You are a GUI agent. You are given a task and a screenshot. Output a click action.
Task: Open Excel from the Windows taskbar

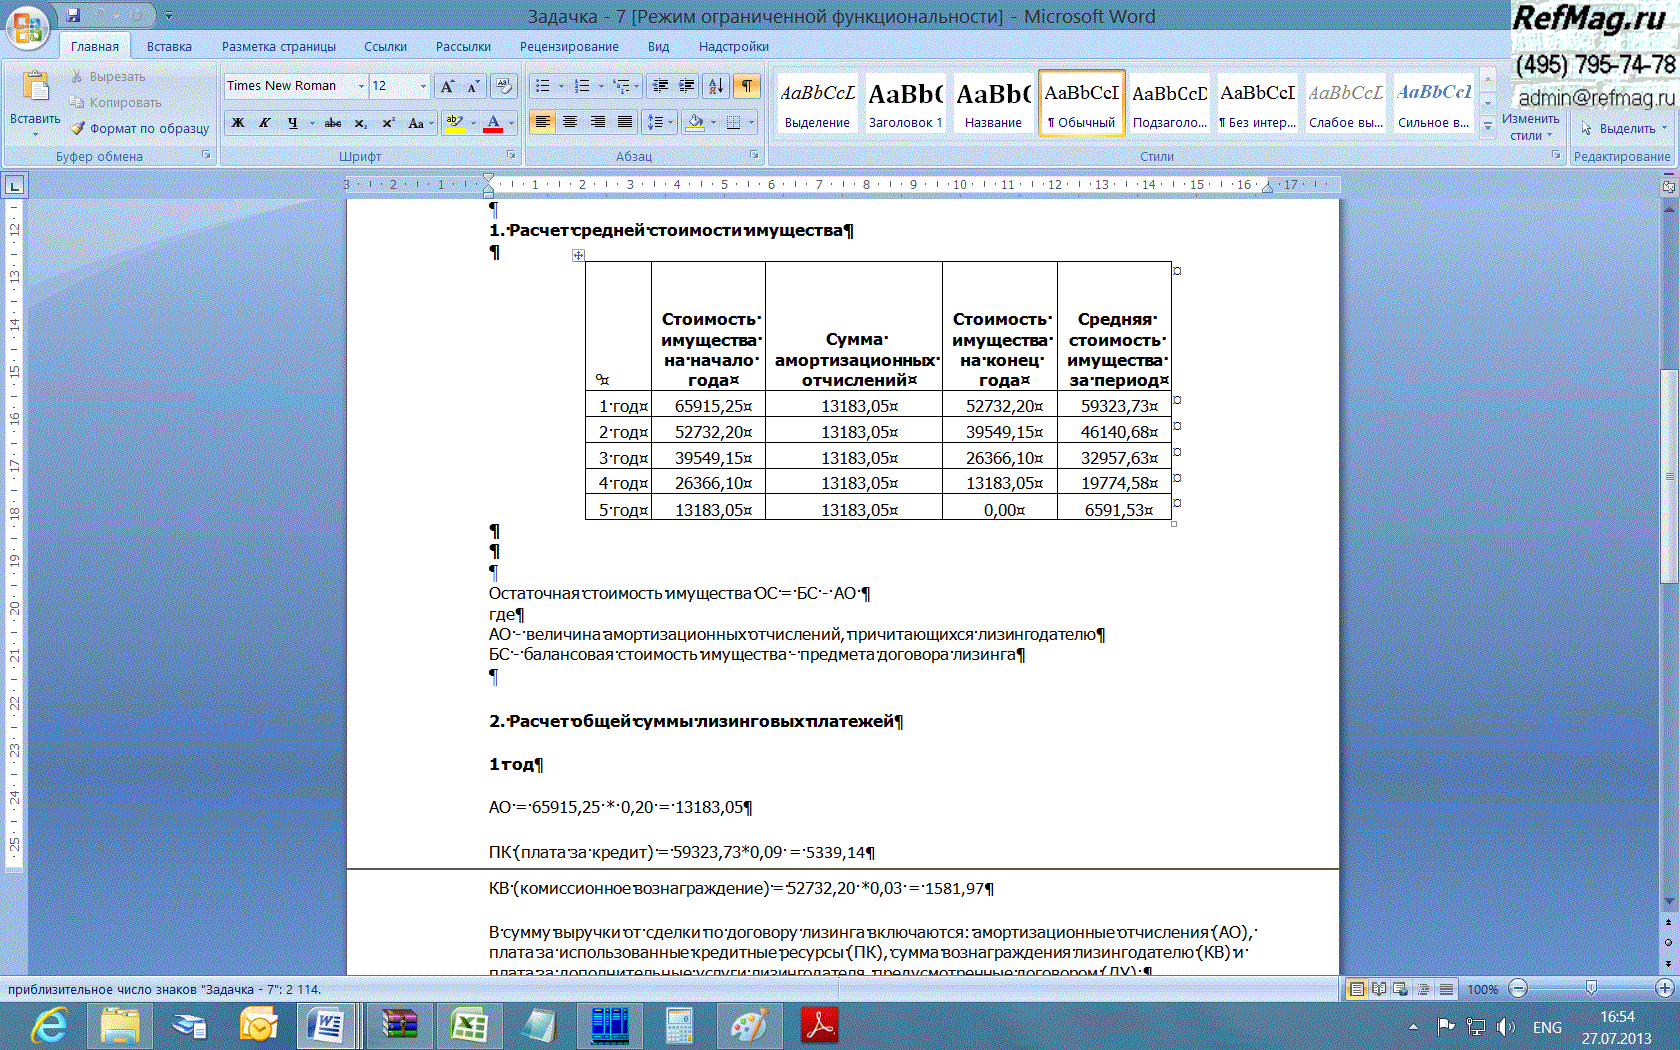click(468, 1026)
